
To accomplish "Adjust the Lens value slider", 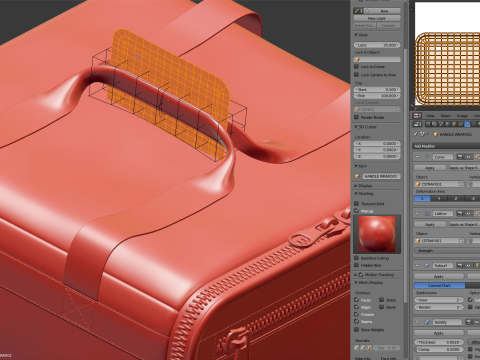I will point(377,45).
